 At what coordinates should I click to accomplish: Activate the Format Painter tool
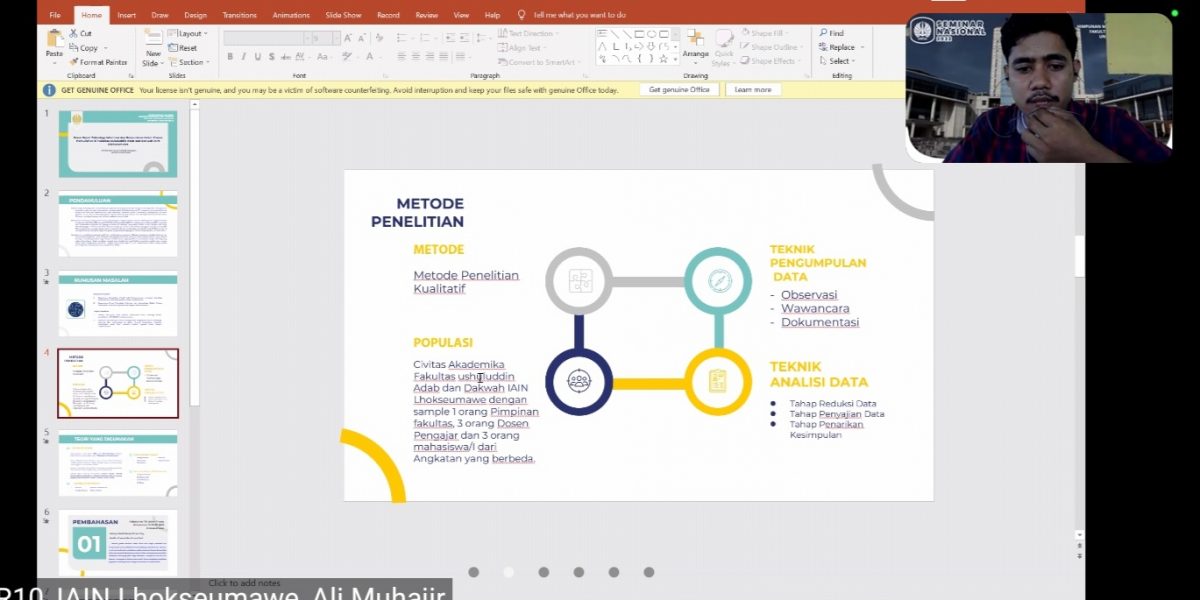99,62
